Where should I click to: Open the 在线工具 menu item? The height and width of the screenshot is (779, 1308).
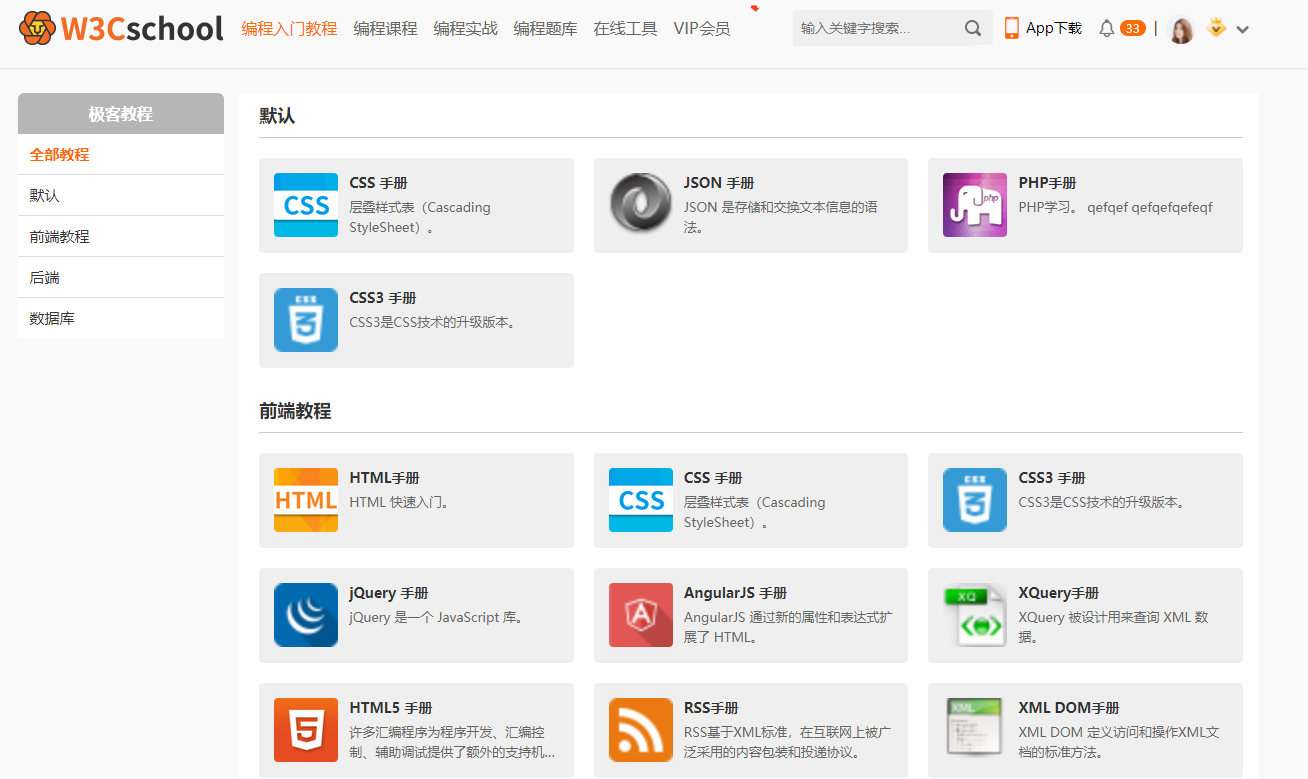pyautogui.click(x=625, y=29)
